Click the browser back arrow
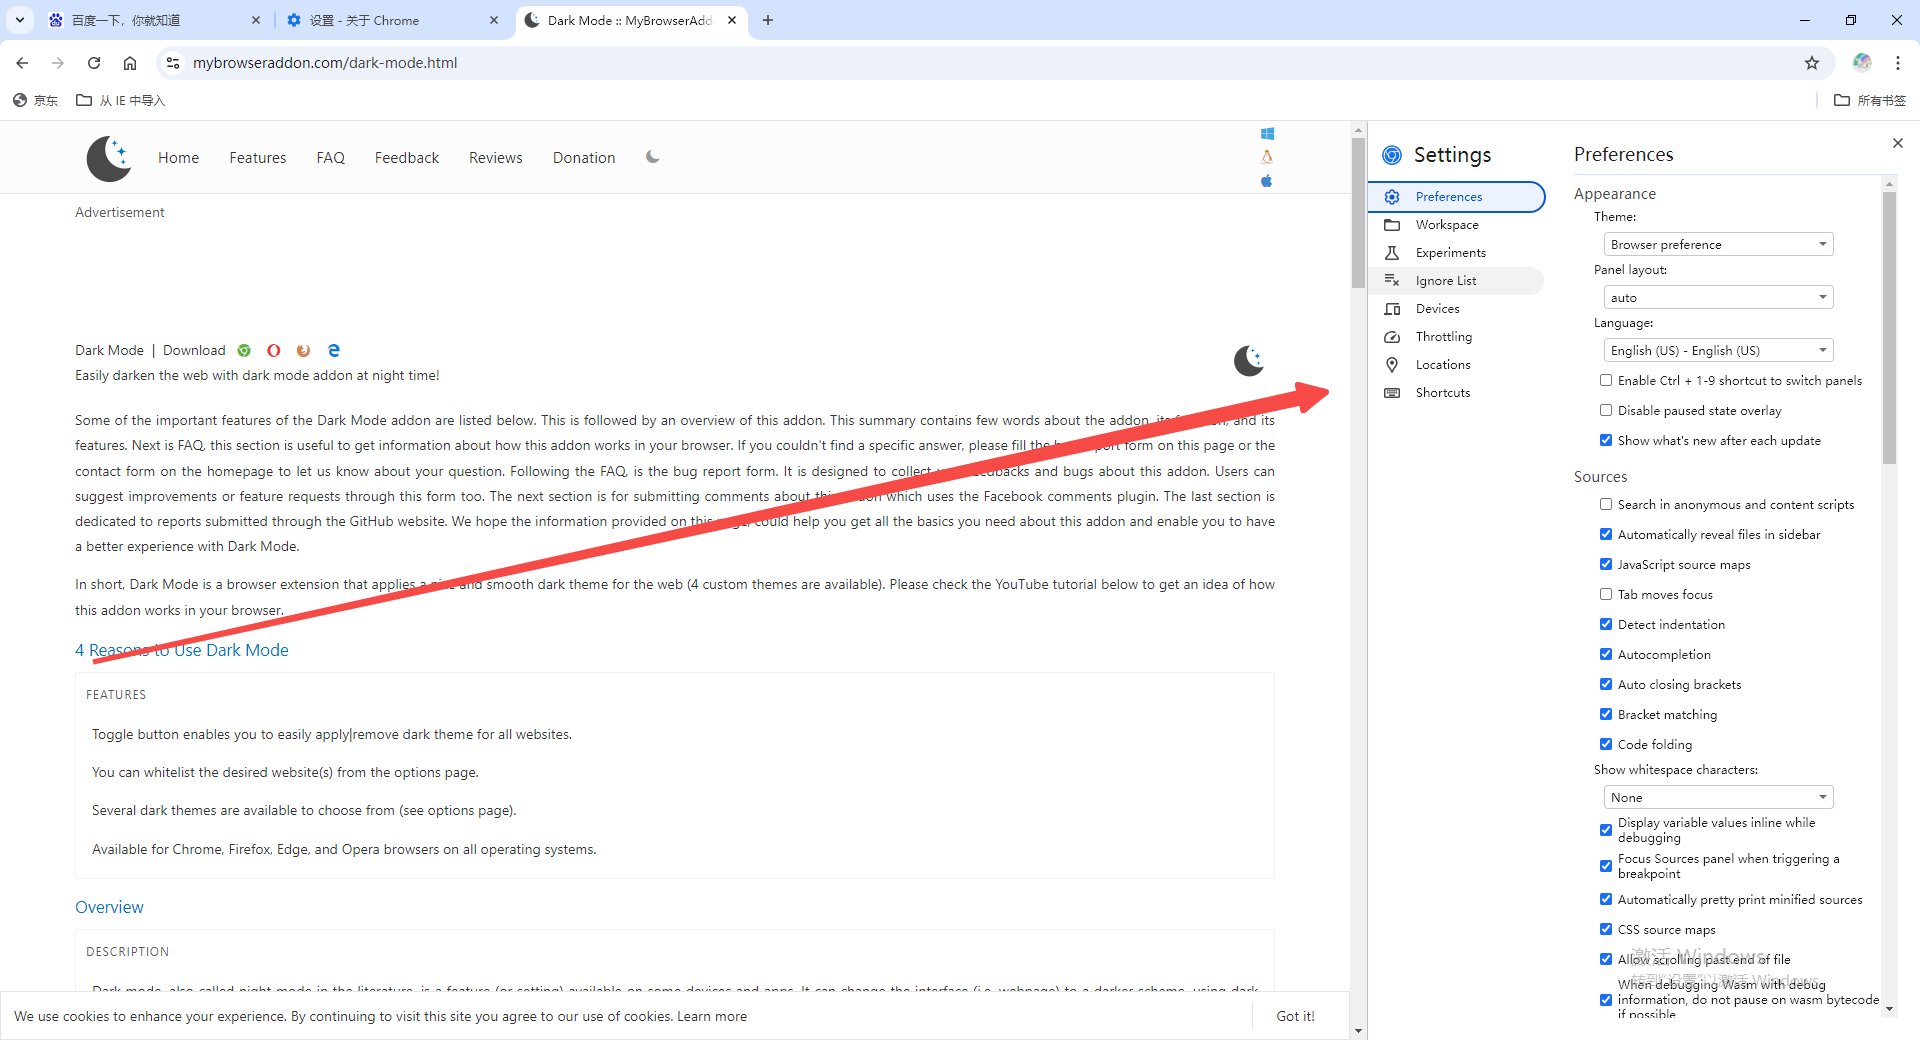Viewport: 1920px width, 1040px height. point(22,63)
